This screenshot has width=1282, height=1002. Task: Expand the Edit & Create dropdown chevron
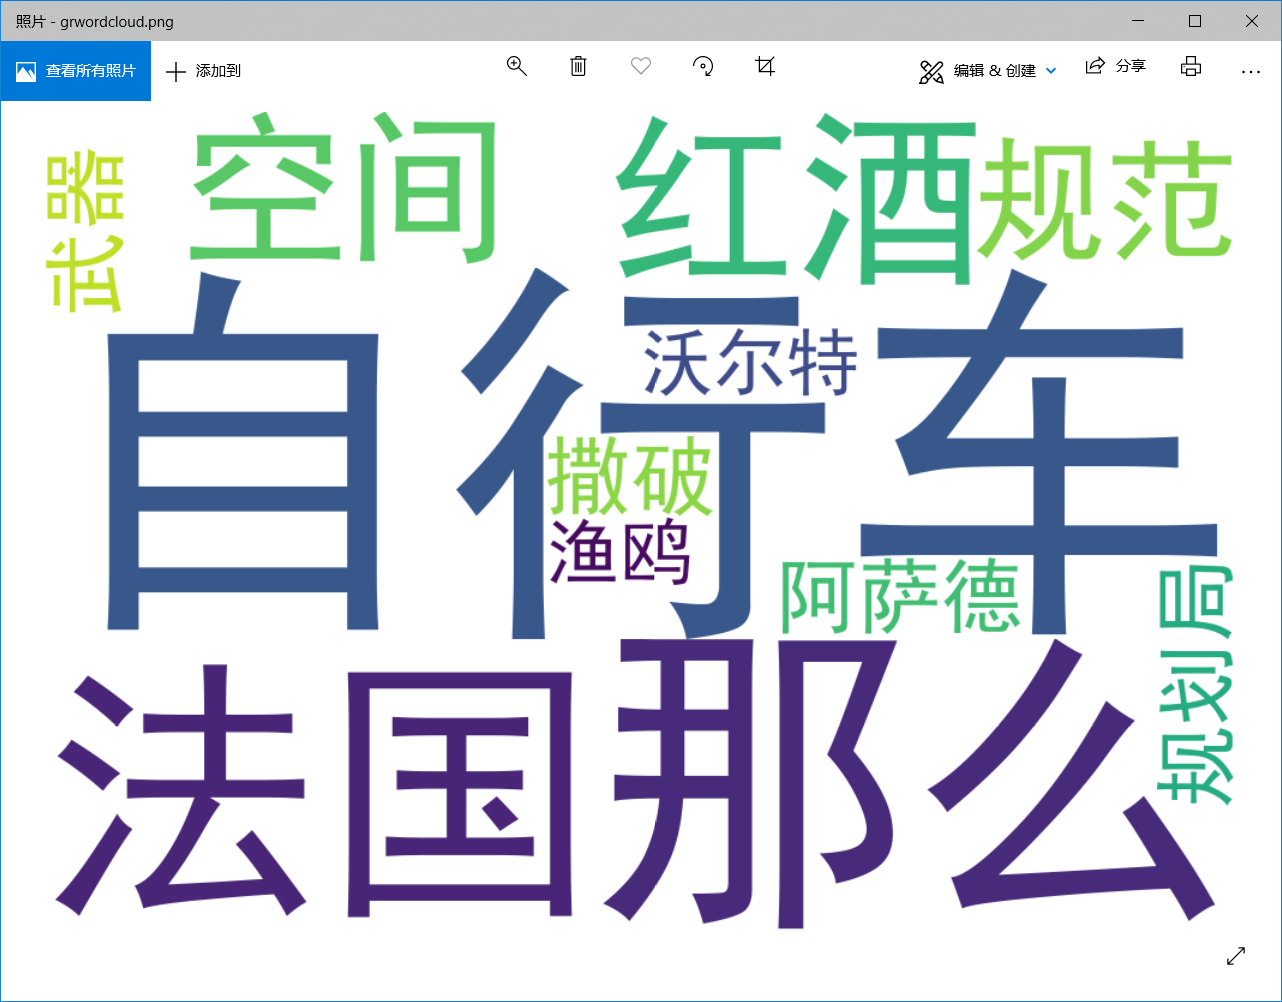tap(1050, 71)
